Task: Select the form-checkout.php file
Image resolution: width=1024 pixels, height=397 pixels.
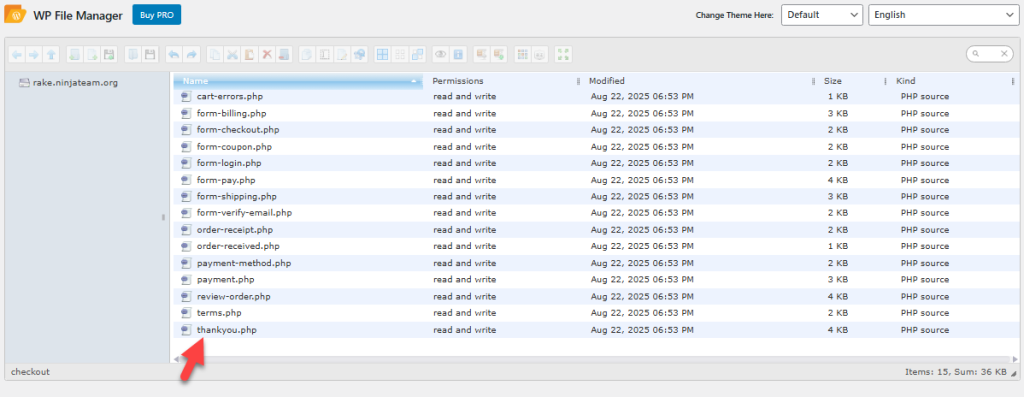Action: pos(595,130)
